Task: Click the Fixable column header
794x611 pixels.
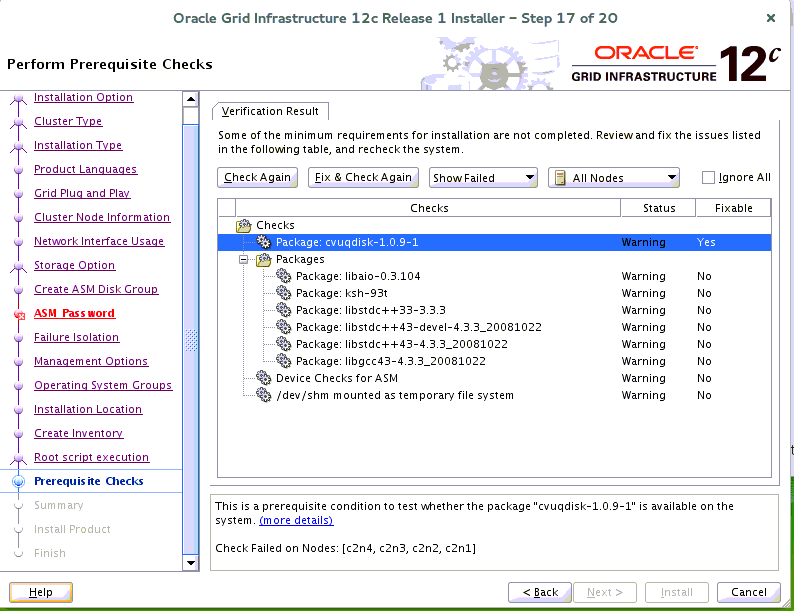Action: click(x=733, y=208)
